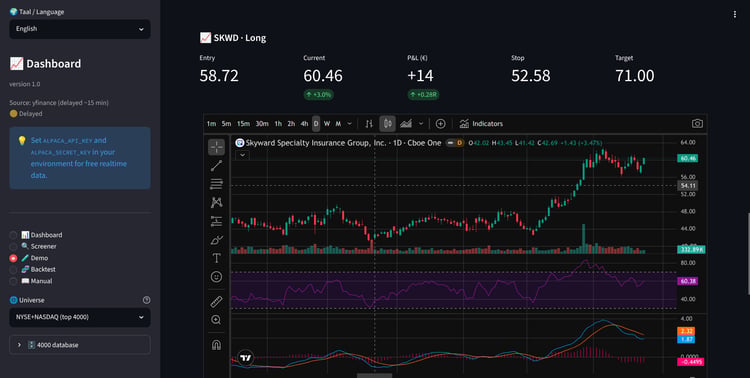This screenshot has width=750, height=378.
Task: Click the Skyward Specialty symbol logo
Action: (240, 143)
